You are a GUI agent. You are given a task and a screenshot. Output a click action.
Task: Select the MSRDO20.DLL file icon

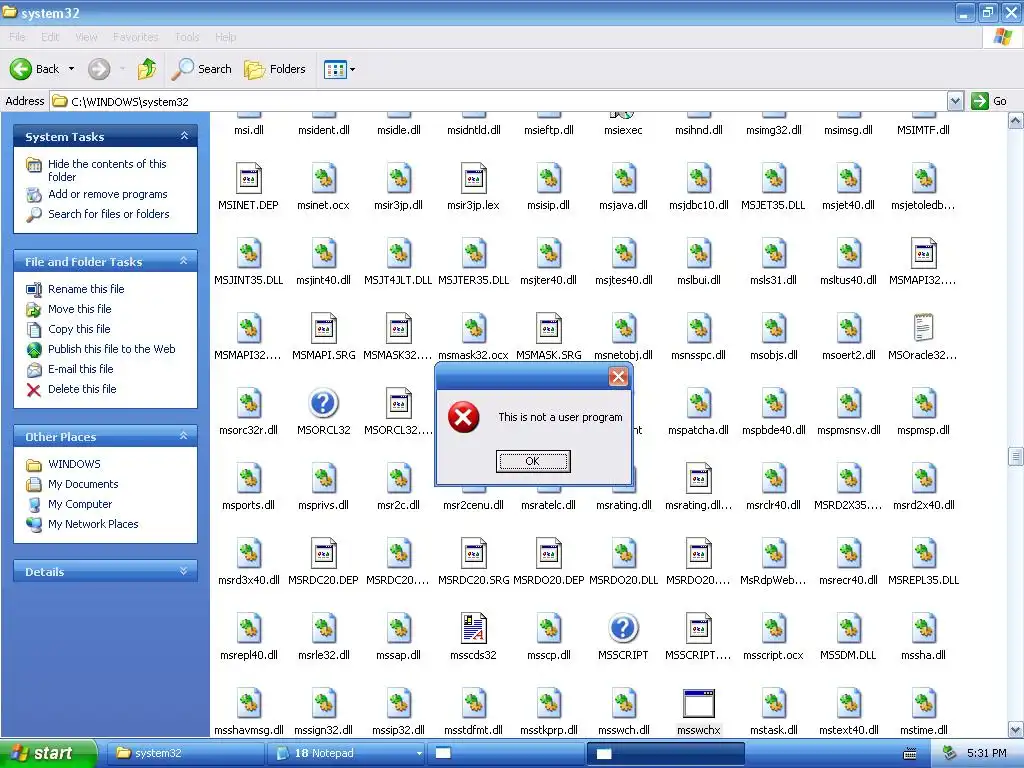click(624, 553)
